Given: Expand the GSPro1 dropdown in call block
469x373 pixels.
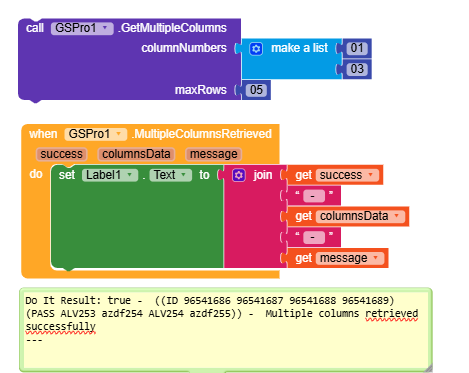Looking at the screenshot, I should coord(82,28).
